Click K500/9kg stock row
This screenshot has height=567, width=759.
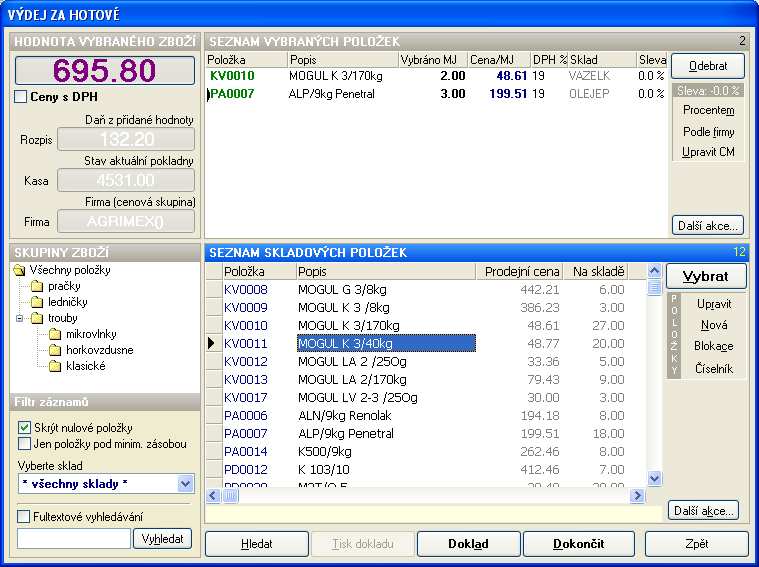pyautogui.click(x=426, y=451)
